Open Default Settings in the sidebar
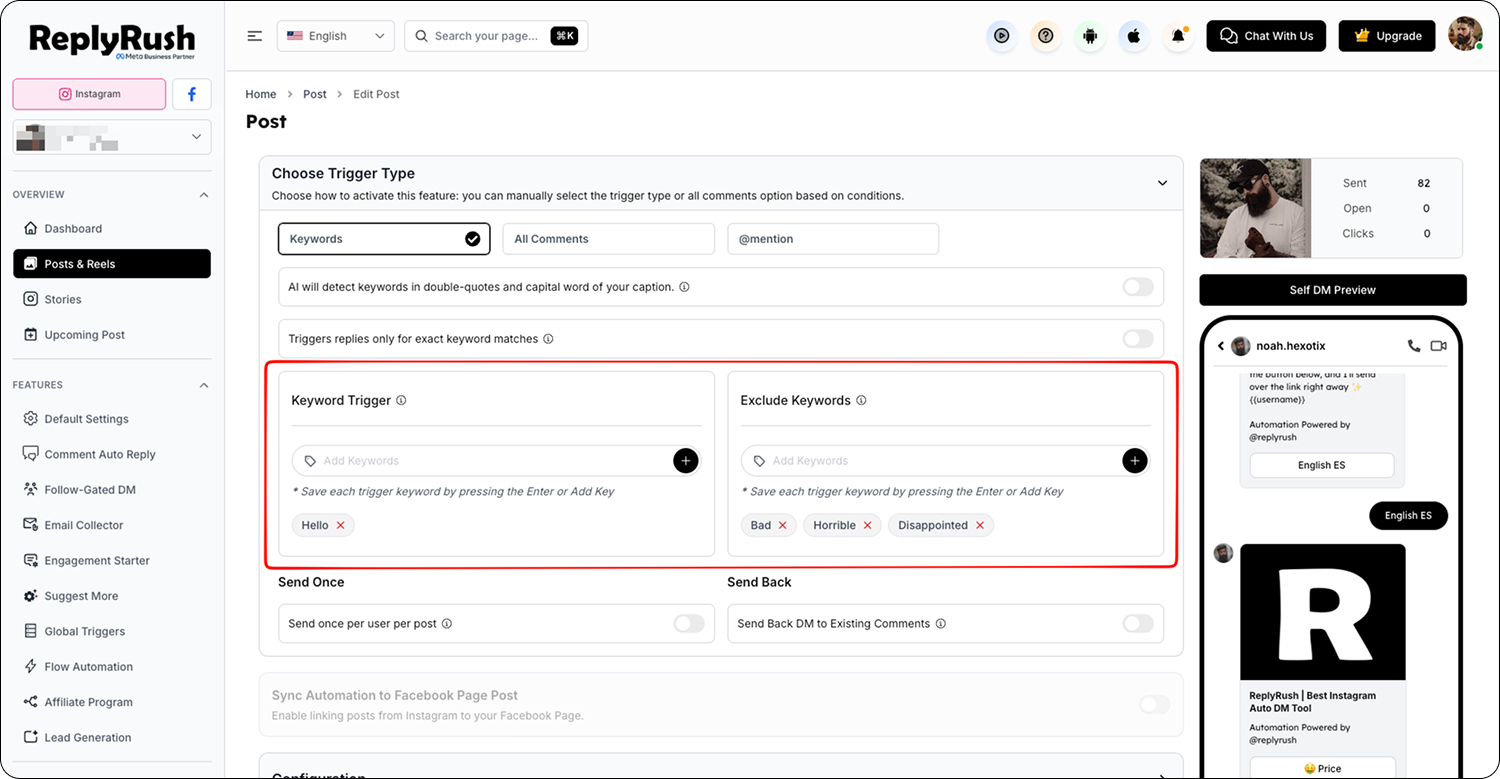 112,419
